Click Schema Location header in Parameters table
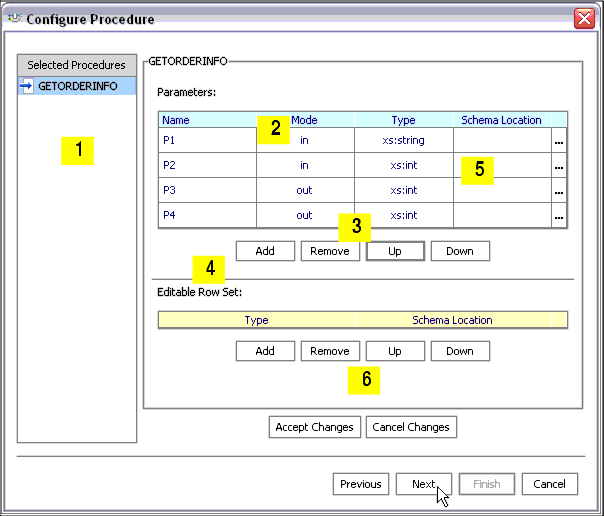Viewport: 604px width, 516px height. point(502,120)
